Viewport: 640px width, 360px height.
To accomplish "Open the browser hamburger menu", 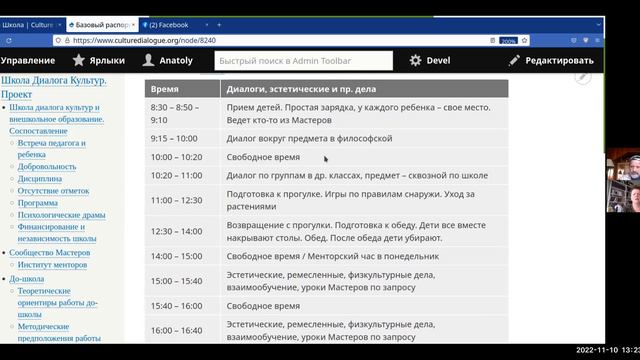I will pyautogui.click(x=597, y=40).
